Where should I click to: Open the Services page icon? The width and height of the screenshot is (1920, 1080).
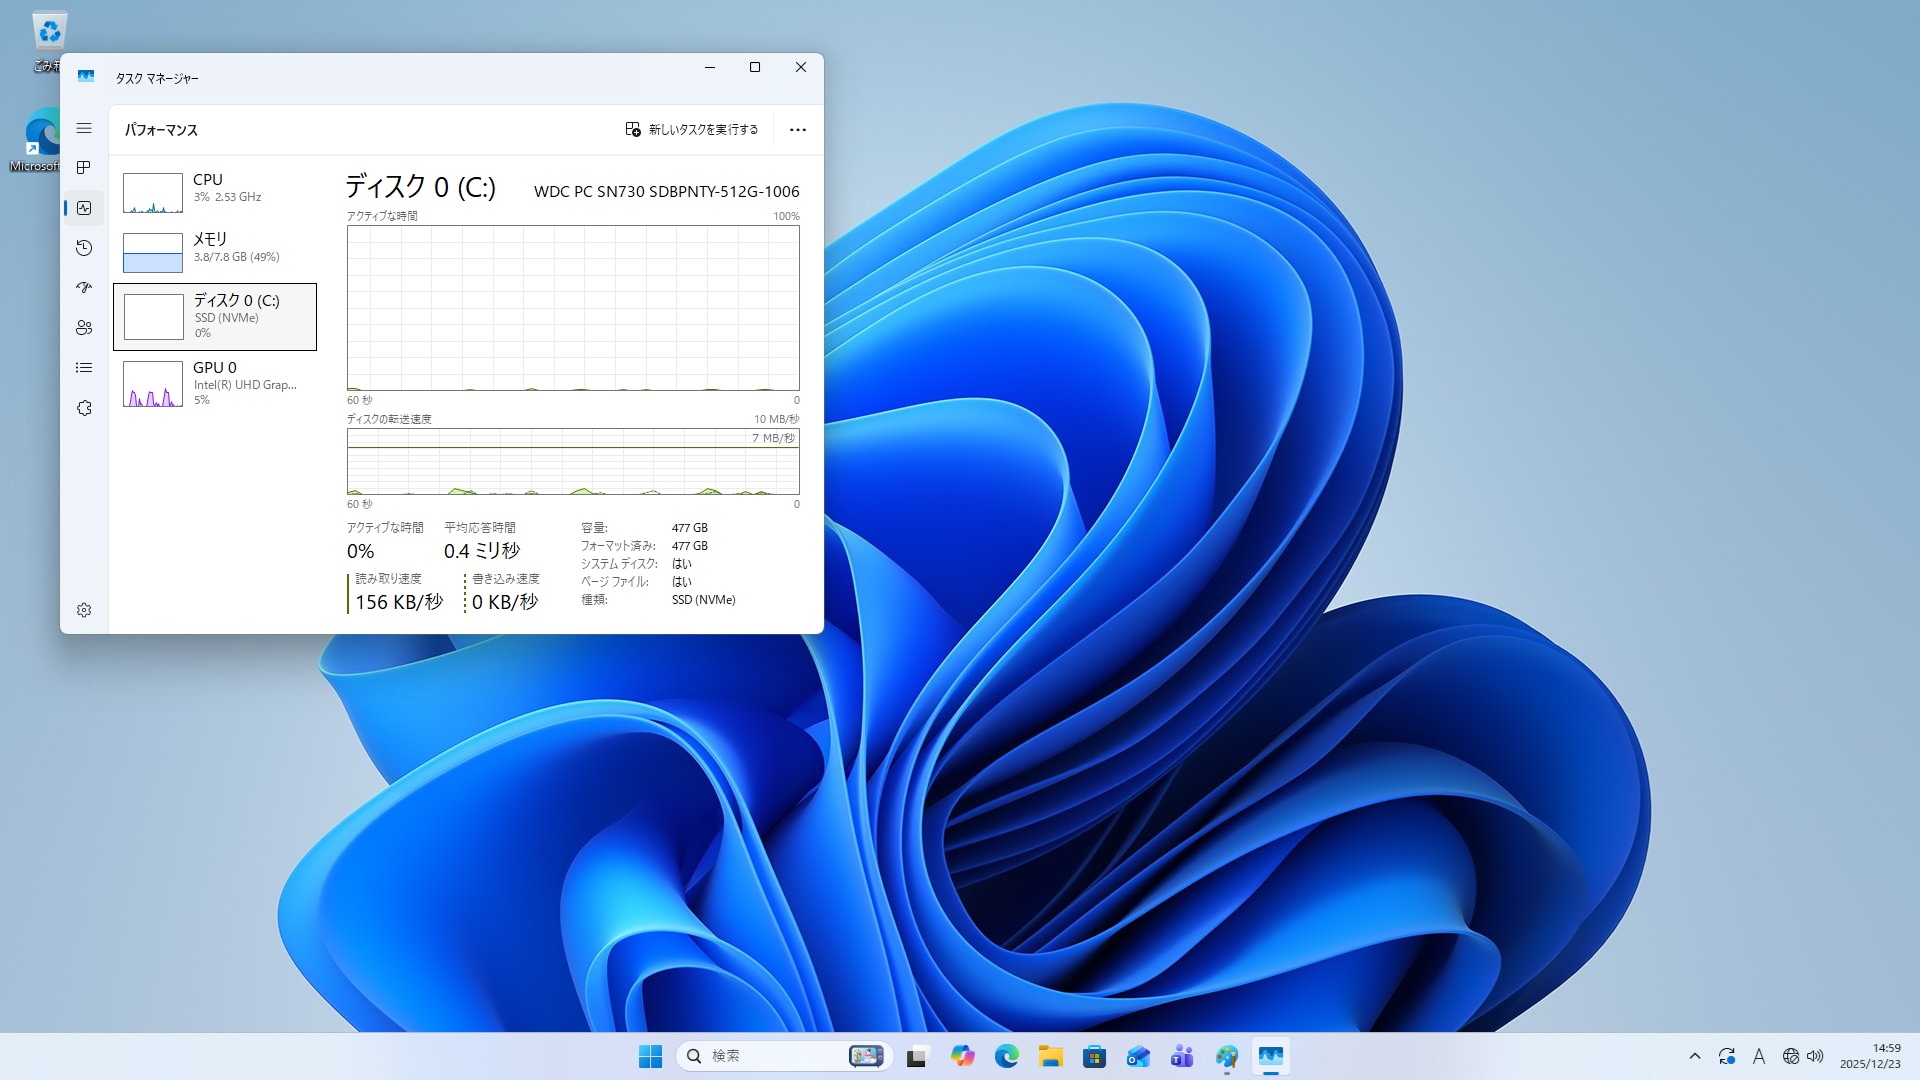[84, 408]
